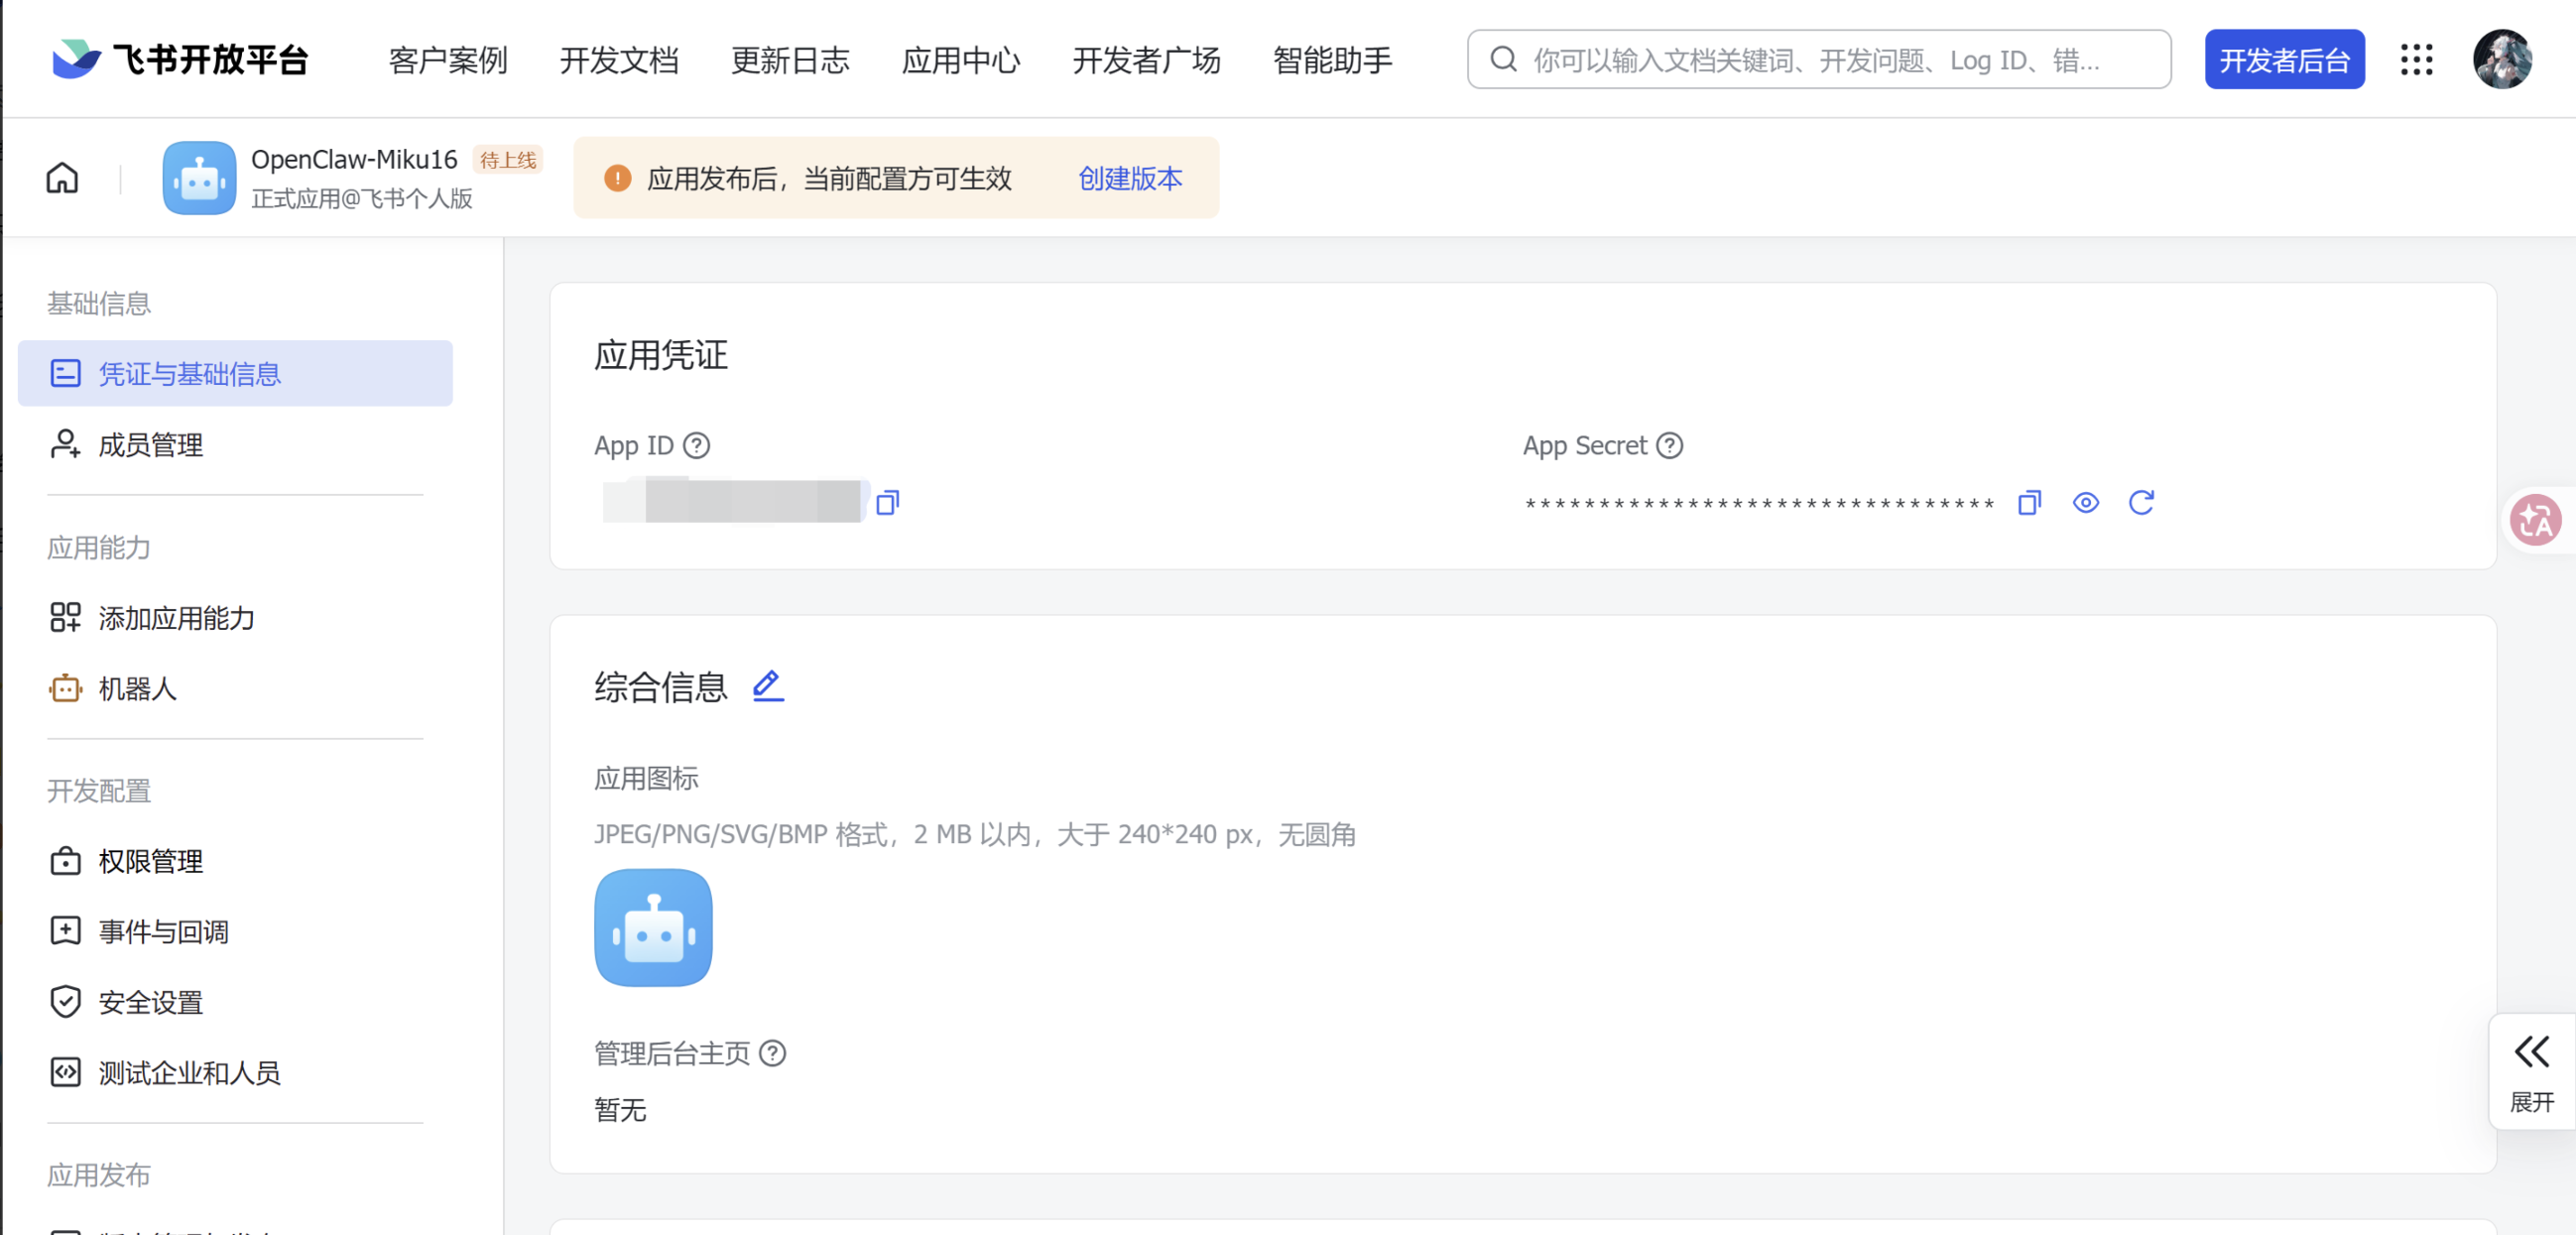This screenshot has width=2576, height=1235.
Task: Edit 综合信息 with pencil icon
Action: point(767,686)
